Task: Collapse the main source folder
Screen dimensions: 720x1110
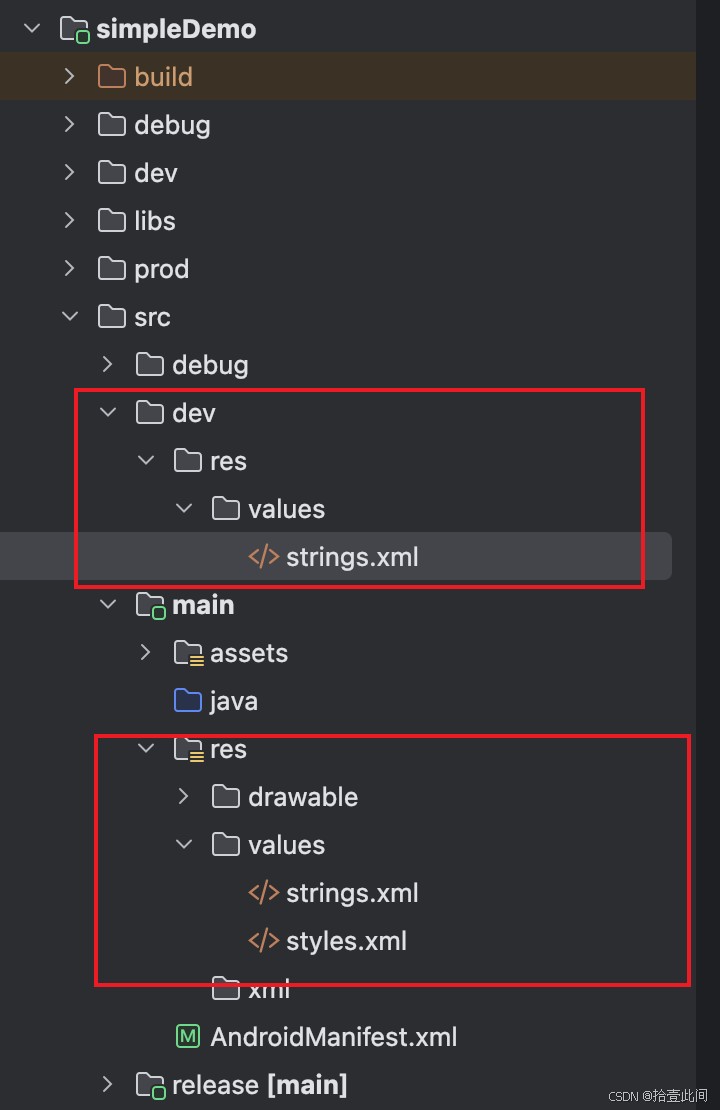Action: tap(107, 605)
